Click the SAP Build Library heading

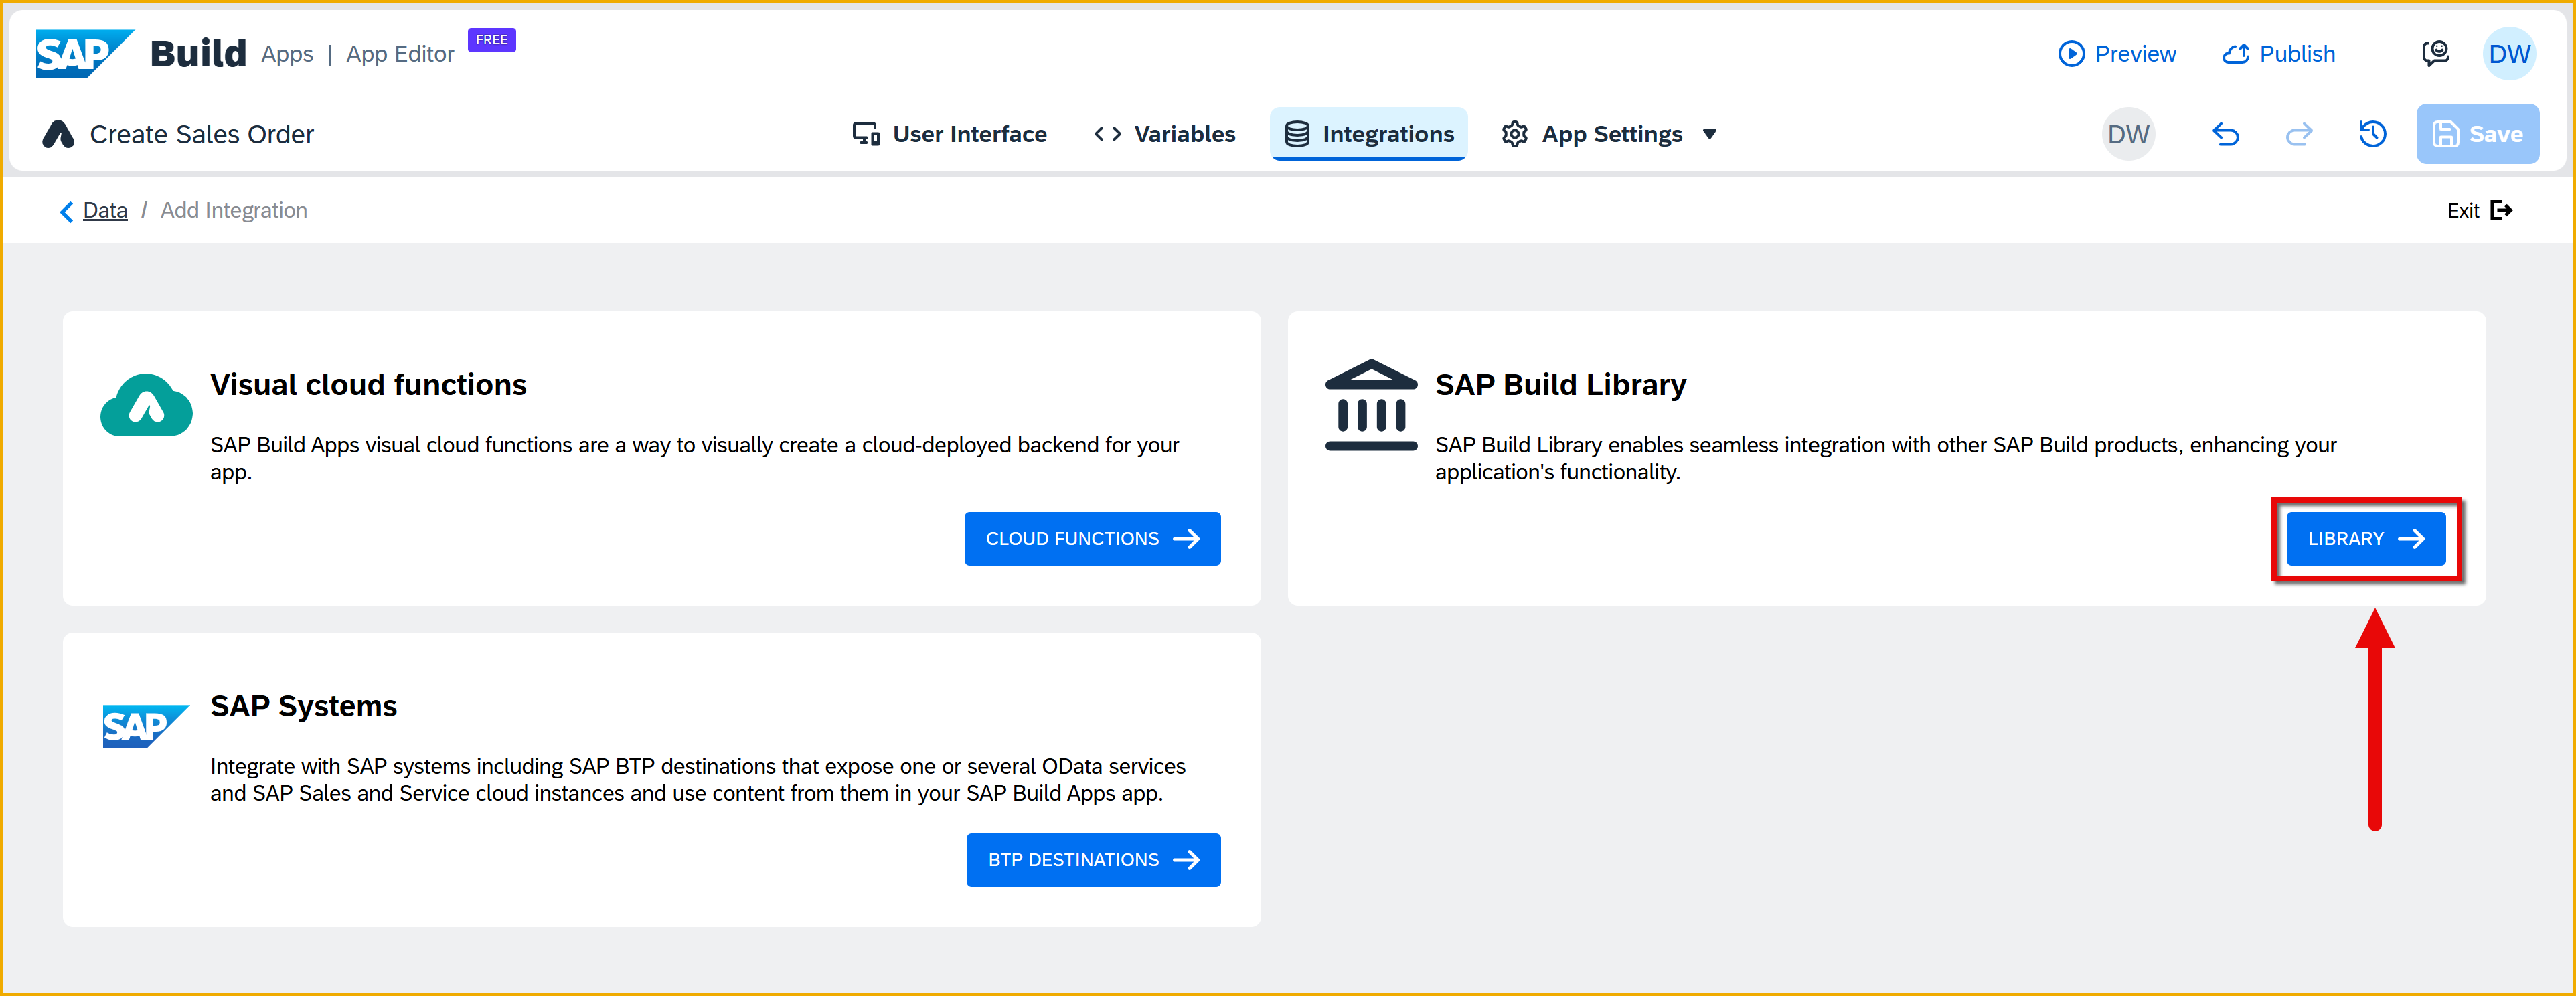tap(1560, 385)
